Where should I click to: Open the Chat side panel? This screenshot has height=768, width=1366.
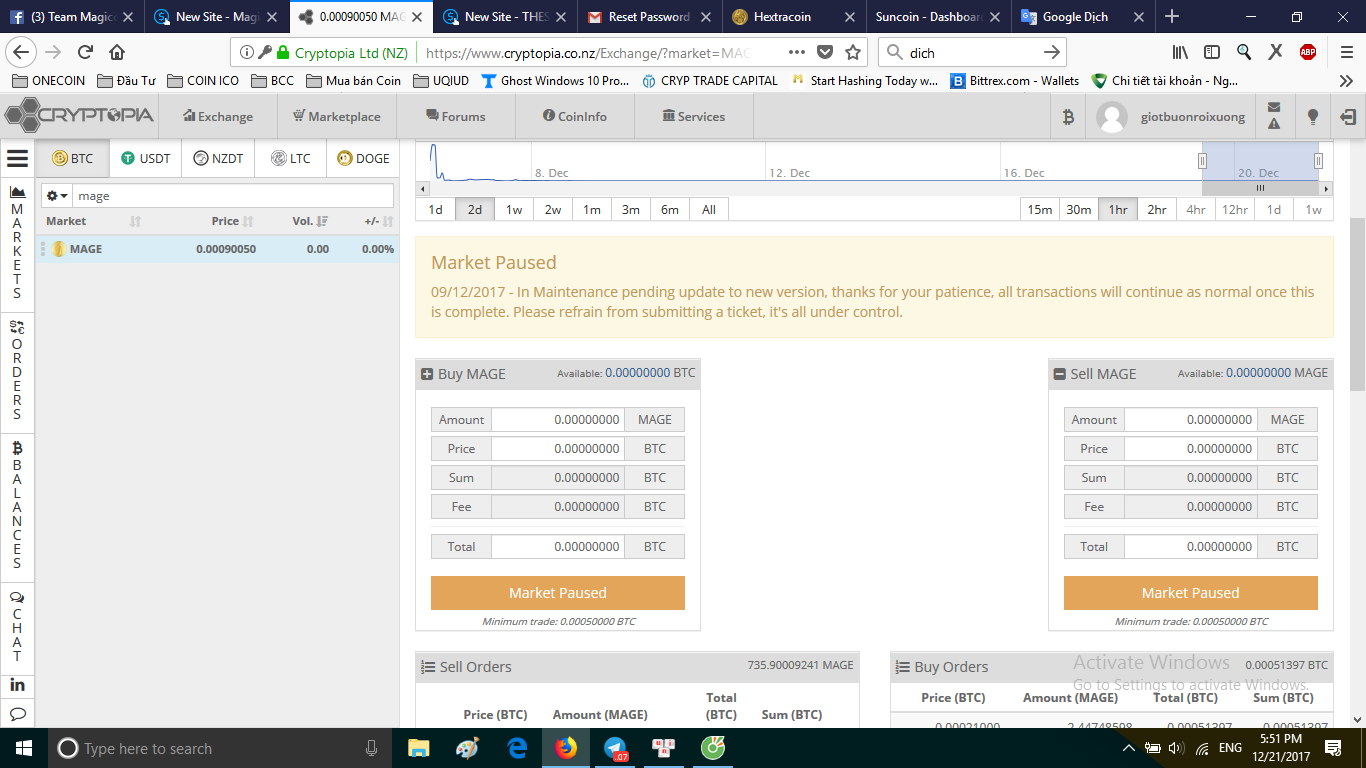(x=17, y=626)
